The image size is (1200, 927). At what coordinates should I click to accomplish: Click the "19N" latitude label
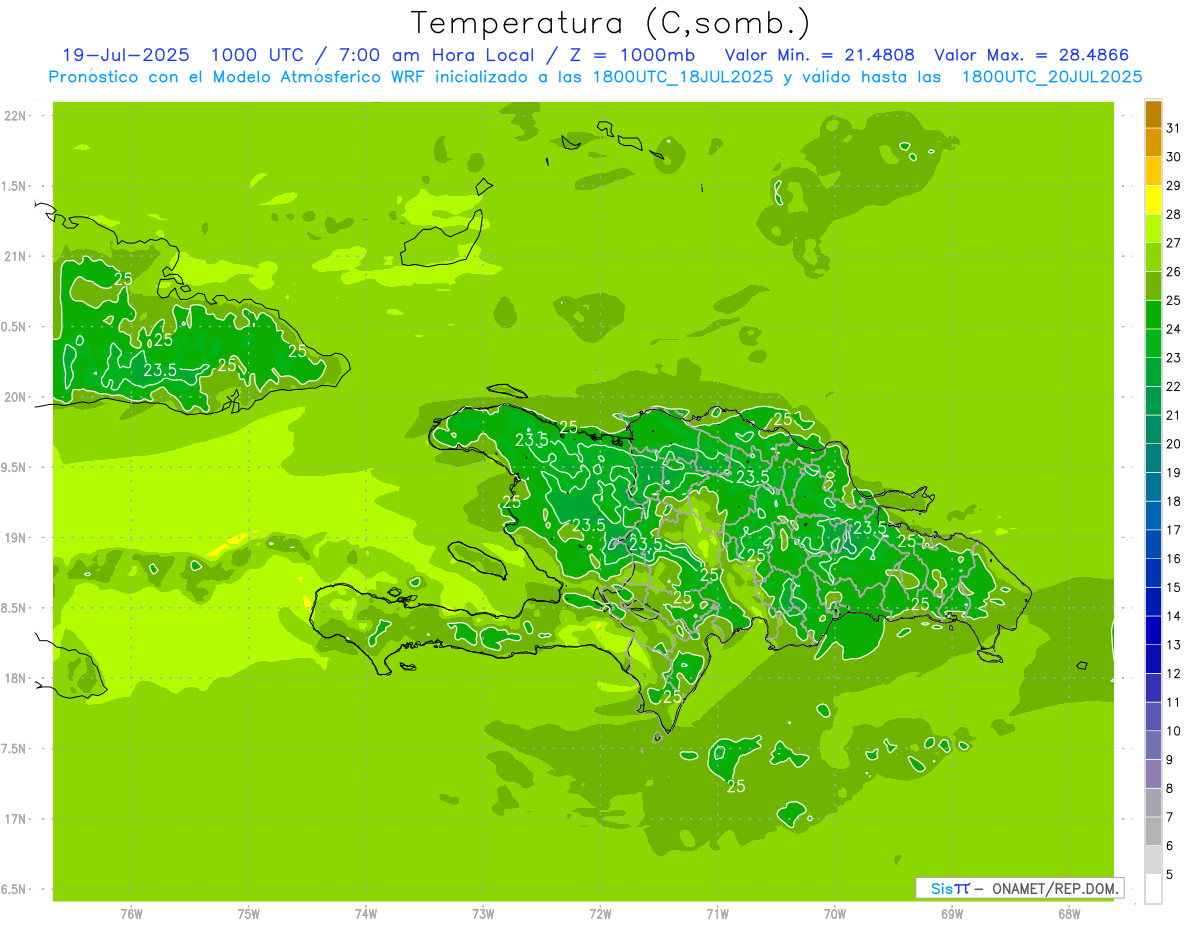(17, 538)
